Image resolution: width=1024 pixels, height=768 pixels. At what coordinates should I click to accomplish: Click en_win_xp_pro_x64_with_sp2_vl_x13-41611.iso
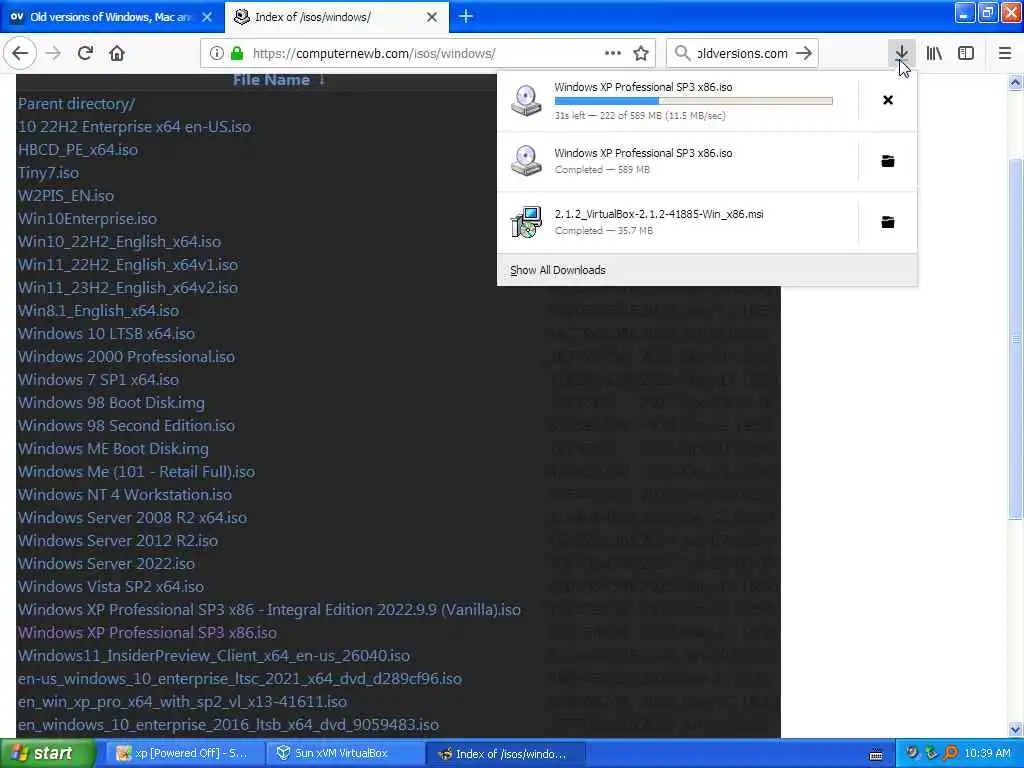click(182, 701)
